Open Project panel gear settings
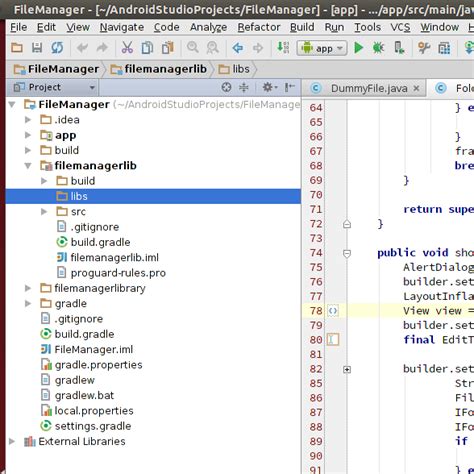Image resolution: width=474 pixels, height=474 pixels. tap(269, 87)
